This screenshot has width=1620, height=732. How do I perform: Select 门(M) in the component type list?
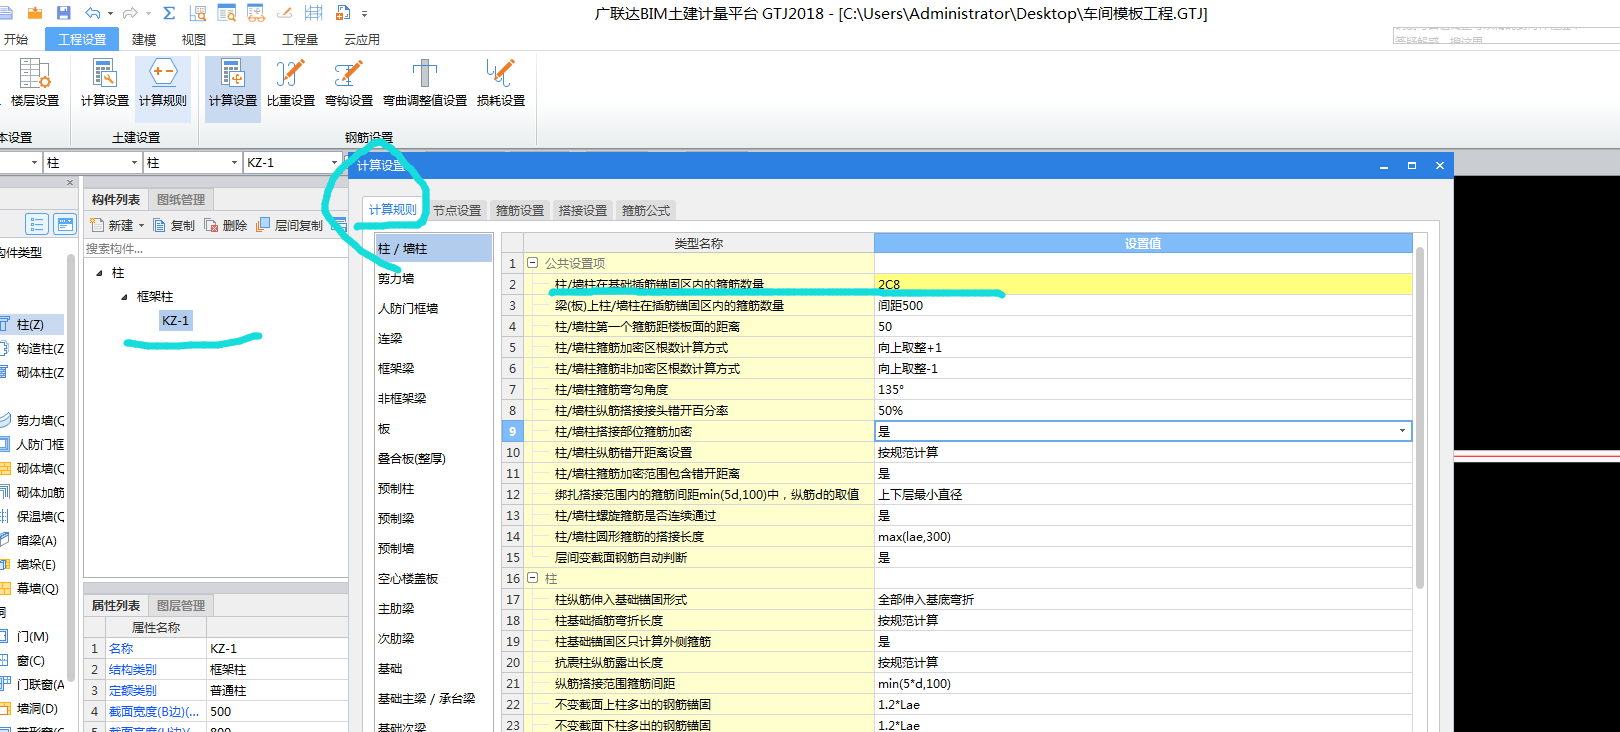(x=30, y=636)
